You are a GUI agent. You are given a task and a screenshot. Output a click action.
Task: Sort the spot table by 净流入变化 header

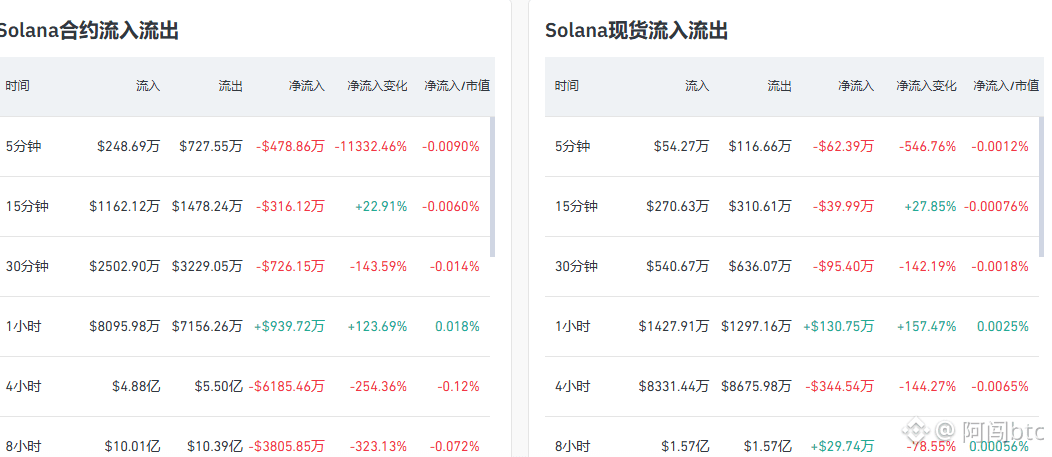[x=926, y=86]
